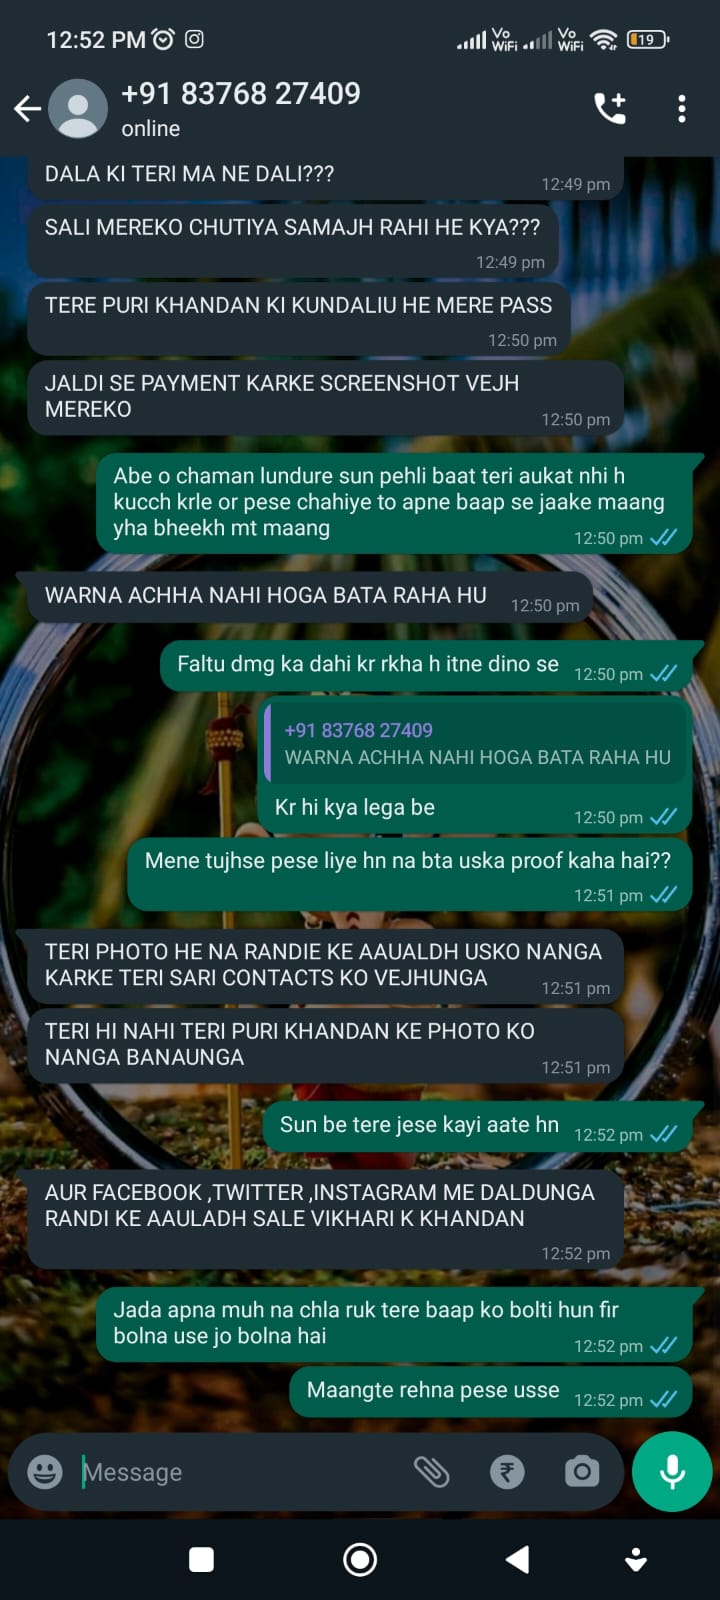The height and width of the screenshot is (1600, 720).
Task: Tap the accessibility shortcut icon in navigation bar
Action: pyautogui.click(x=636, y=1559)
